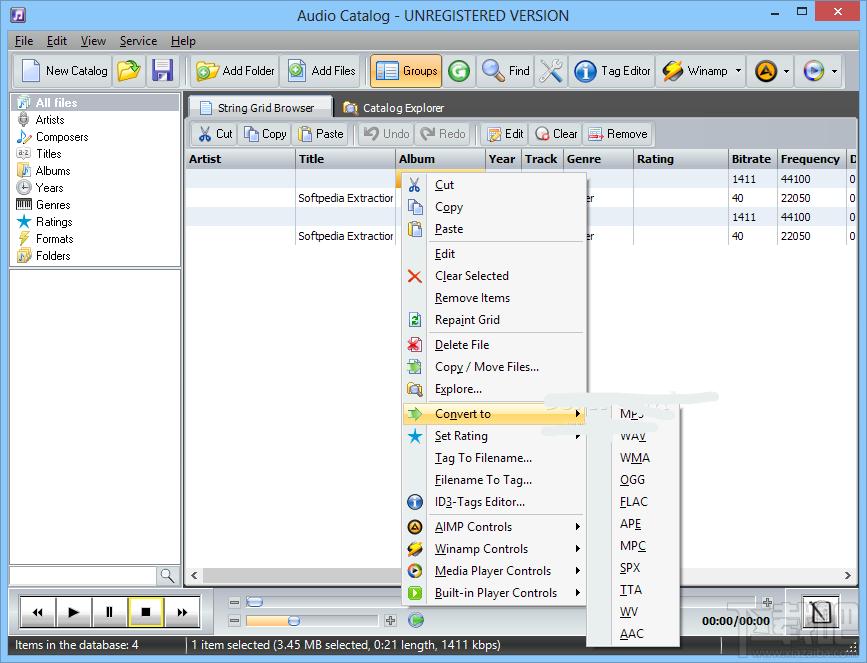The image size is (867, 663).
Task: Open Find with the magnifier icon
Action: [x=505, y=71]
